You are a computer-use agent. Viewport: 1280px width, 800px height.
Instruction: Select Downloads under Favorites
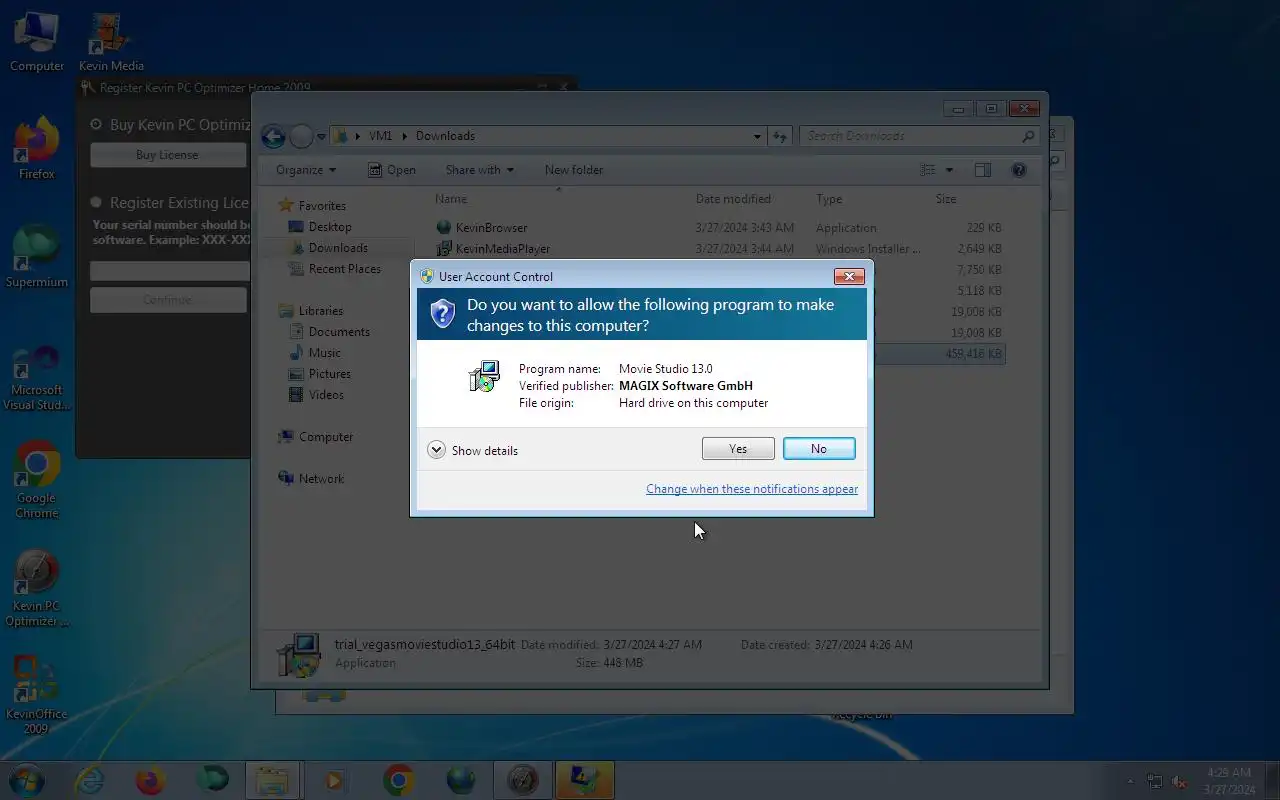[x=338, y=248]
